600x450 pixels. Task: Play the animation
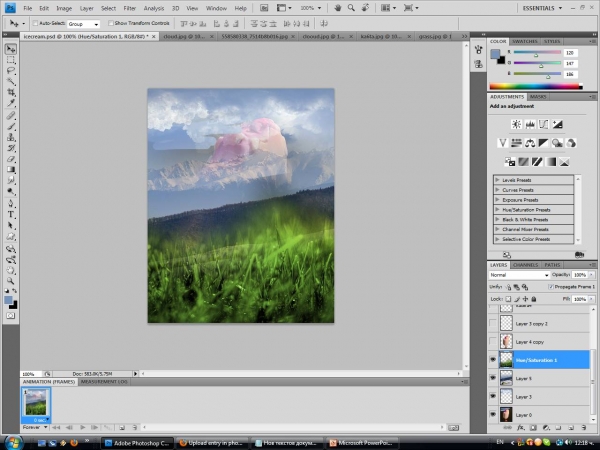[x=82, y=427]
